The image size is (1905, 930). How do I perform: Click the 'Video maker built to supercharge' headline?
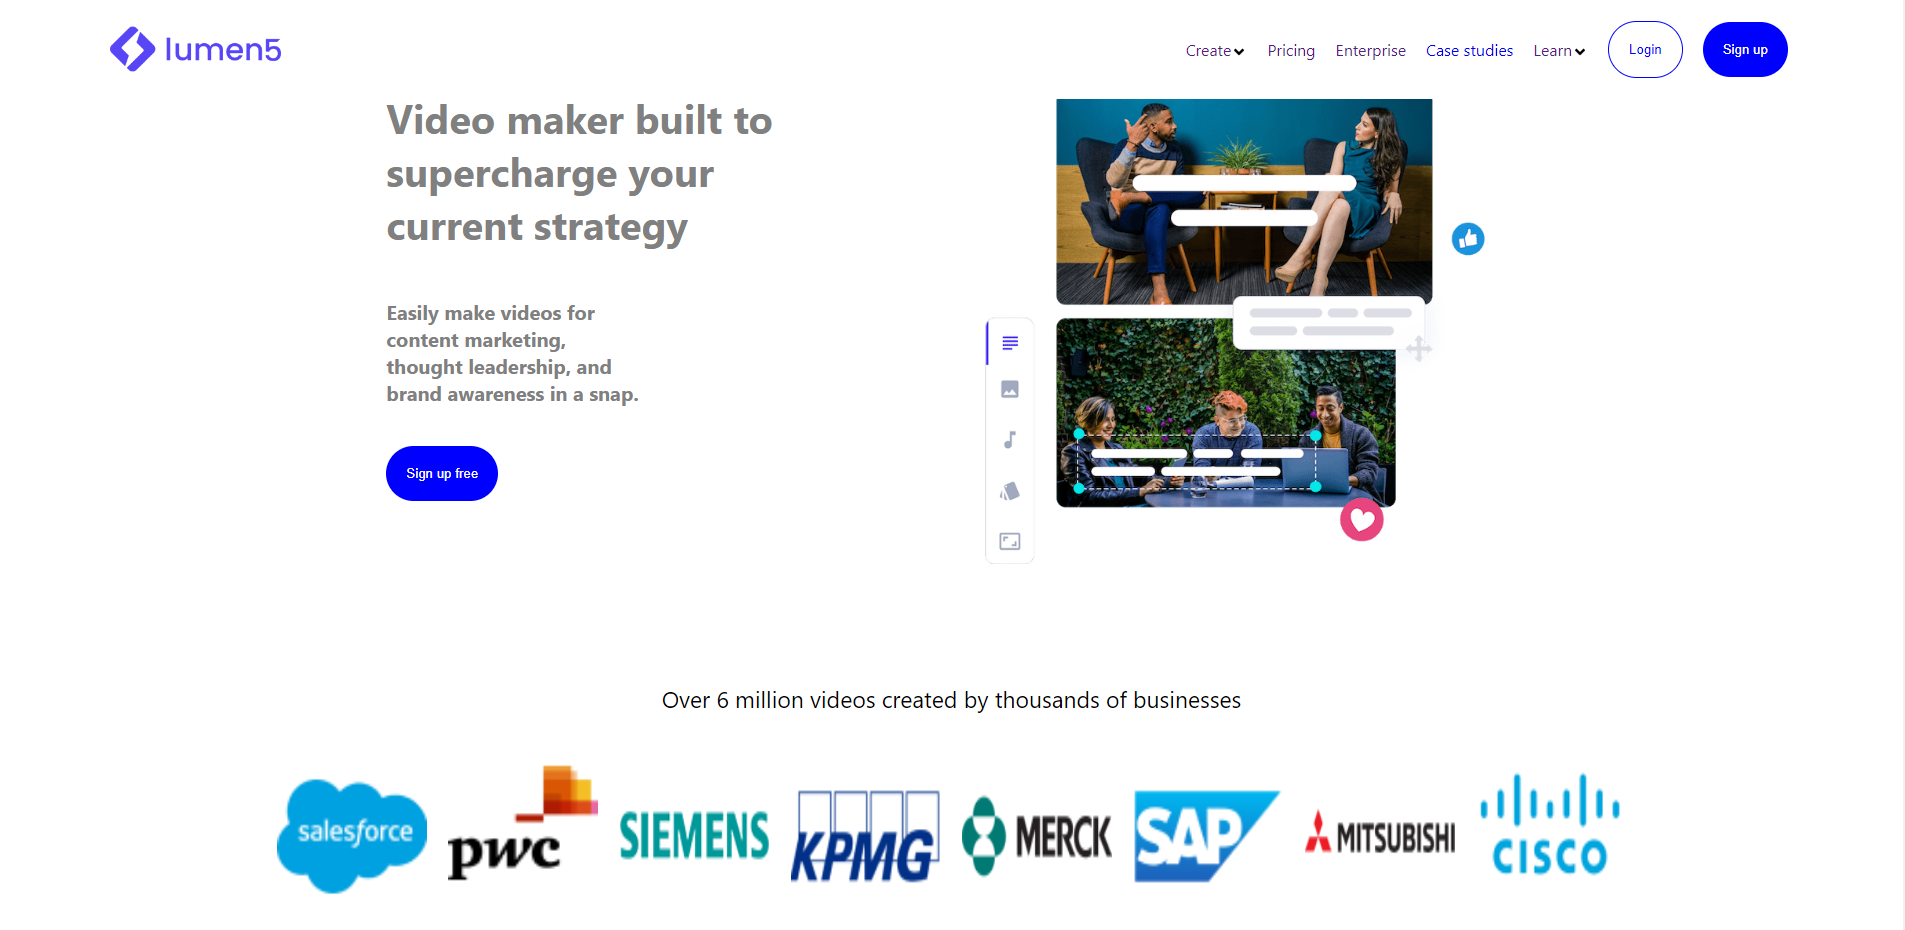(579, 174)
